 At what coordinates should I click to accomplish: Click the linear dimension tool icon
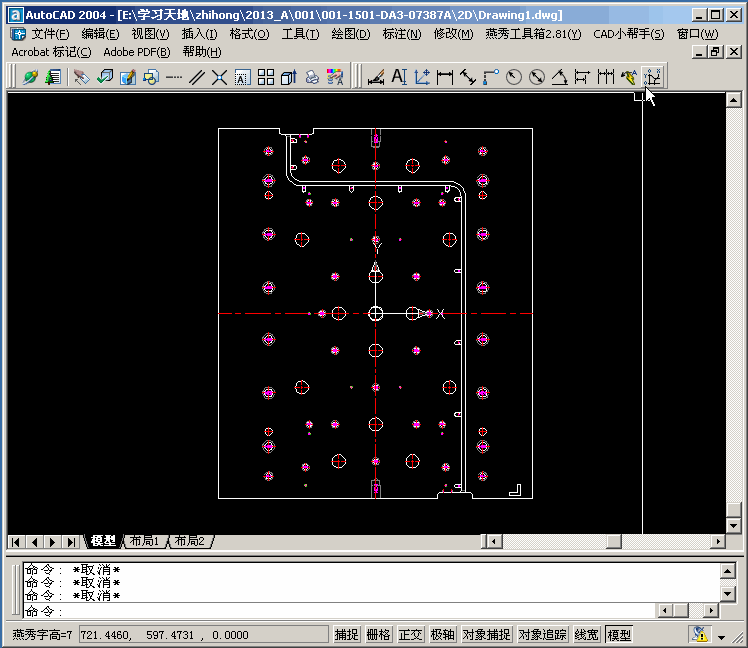click(445, 77)
